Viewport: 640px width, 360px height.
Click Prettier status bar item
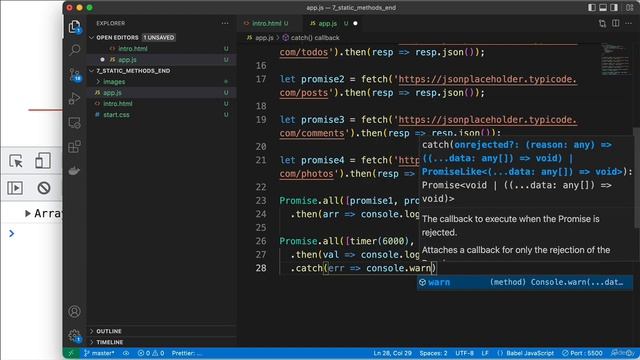[x=186, y=353]
